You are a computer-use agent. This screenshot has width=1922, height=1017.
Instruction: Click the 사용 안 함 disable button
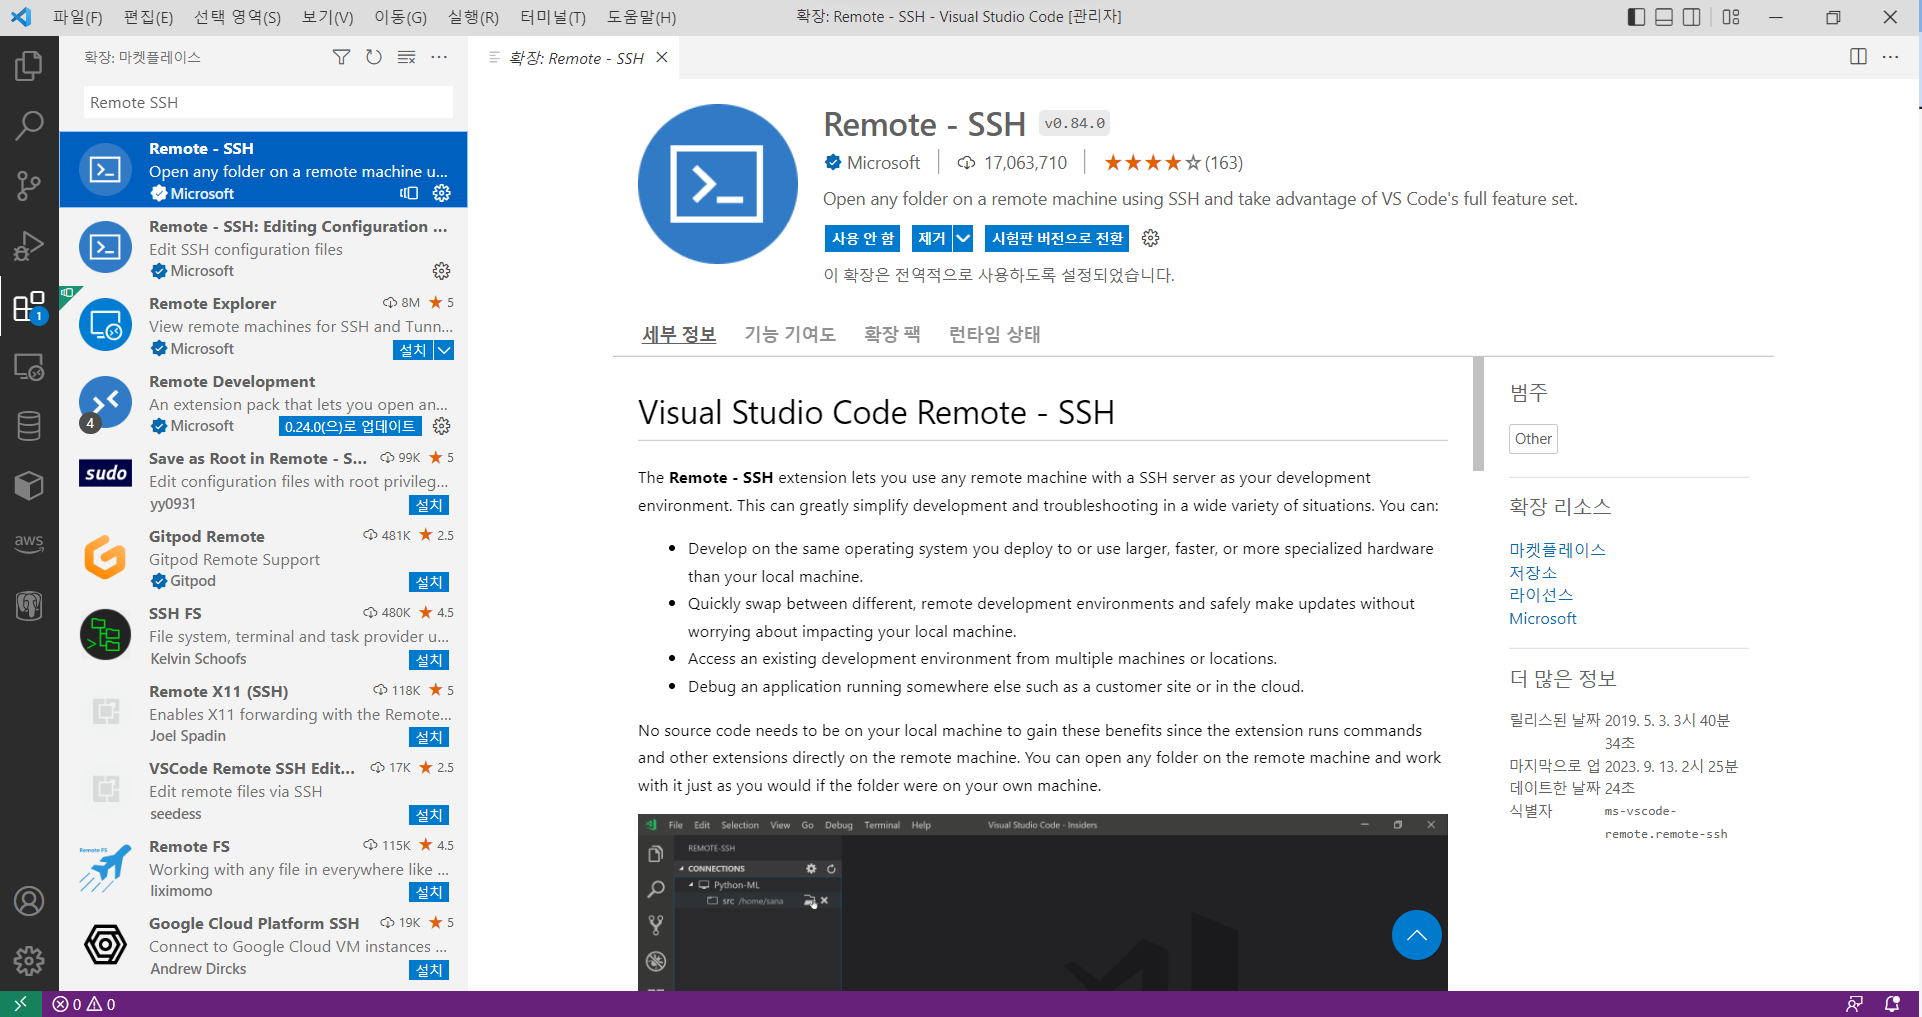[863, 238]
